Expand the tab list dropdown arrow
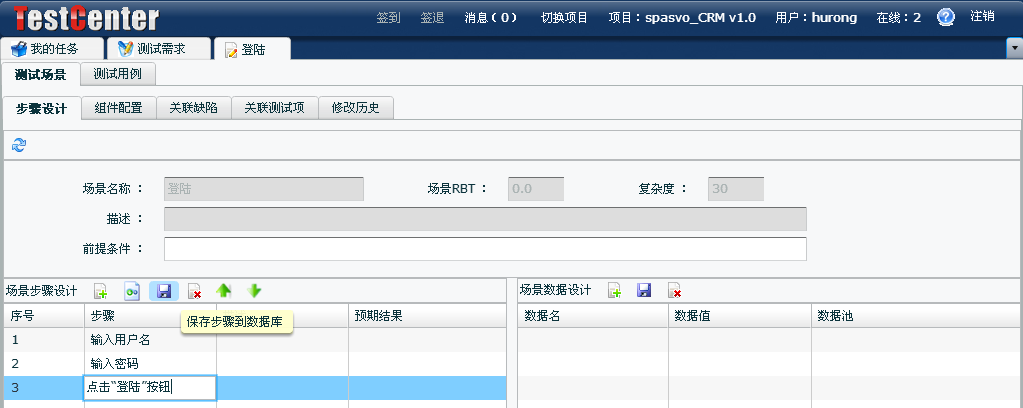1023x408 pixels. click(1012, 48)
